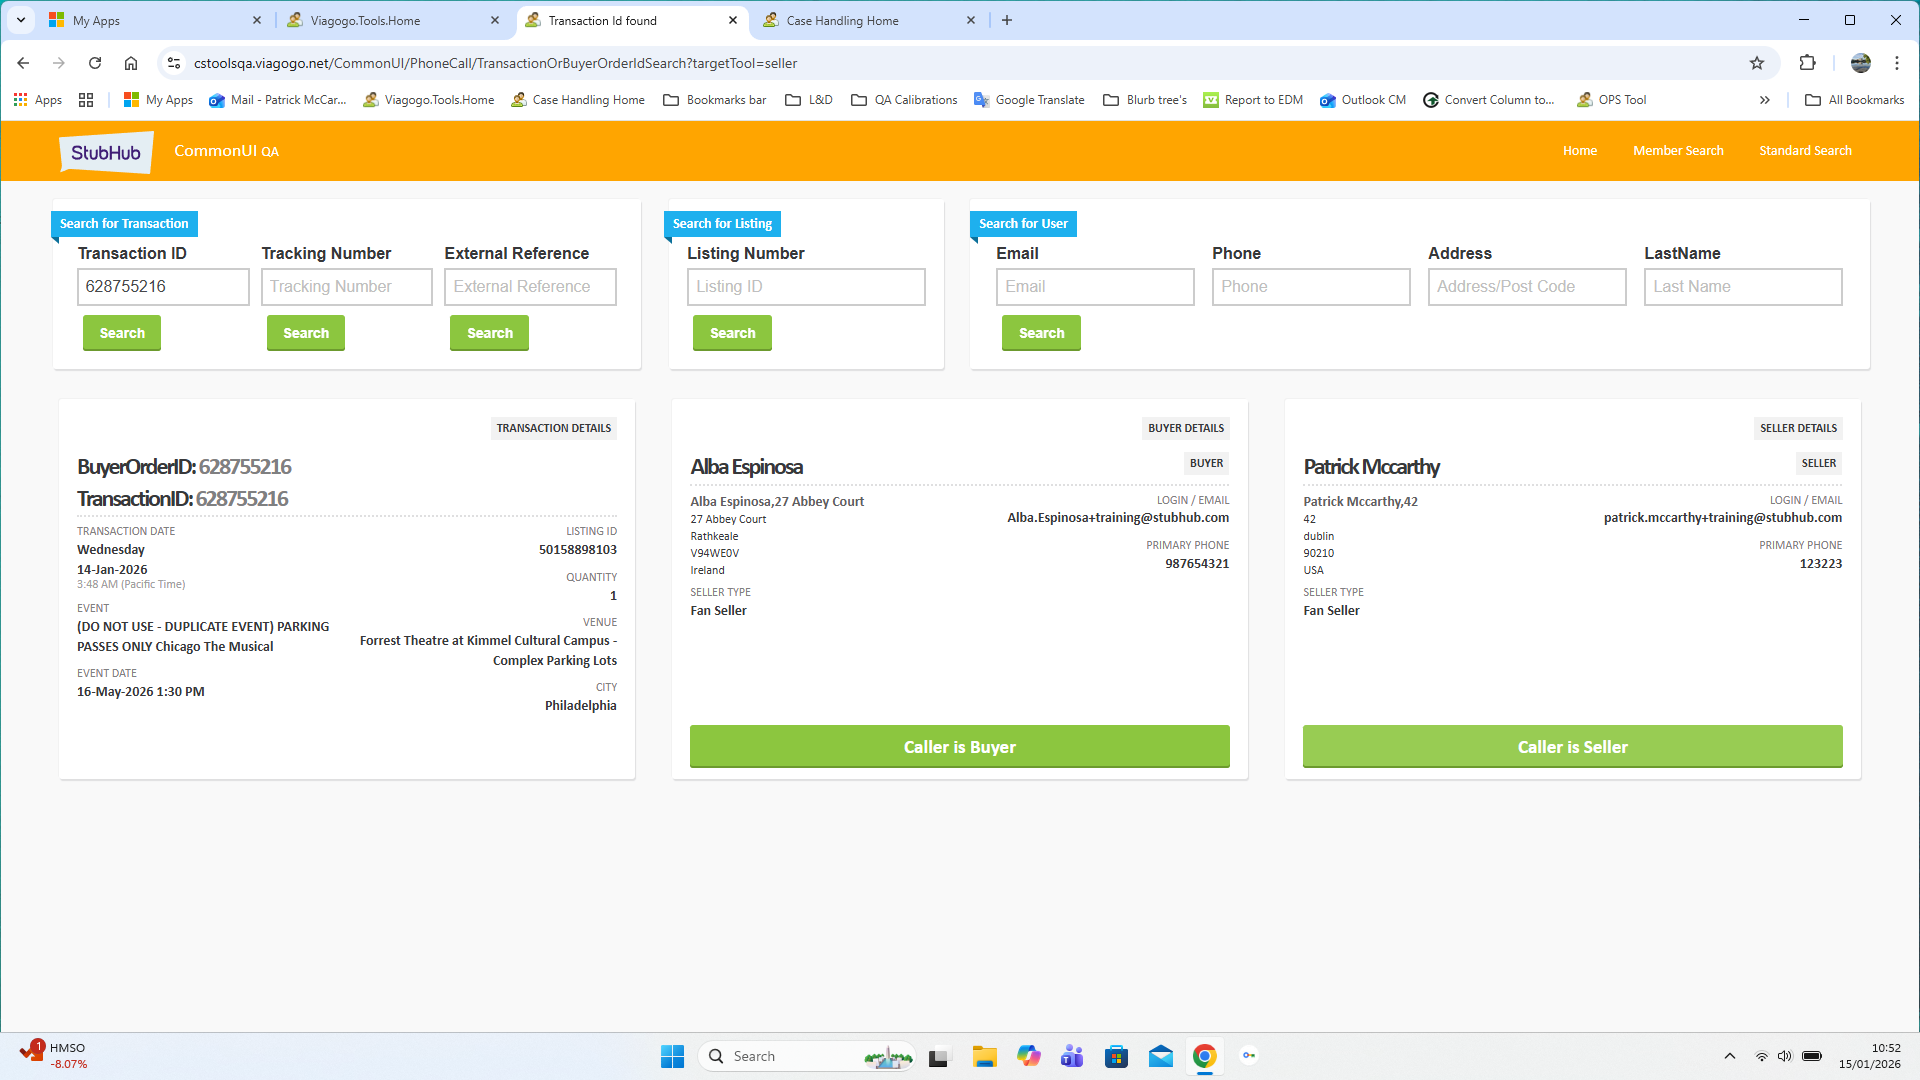Bookmark this page with star icon
This screenshot has height=1080, width=1920.
point(1757,63)
